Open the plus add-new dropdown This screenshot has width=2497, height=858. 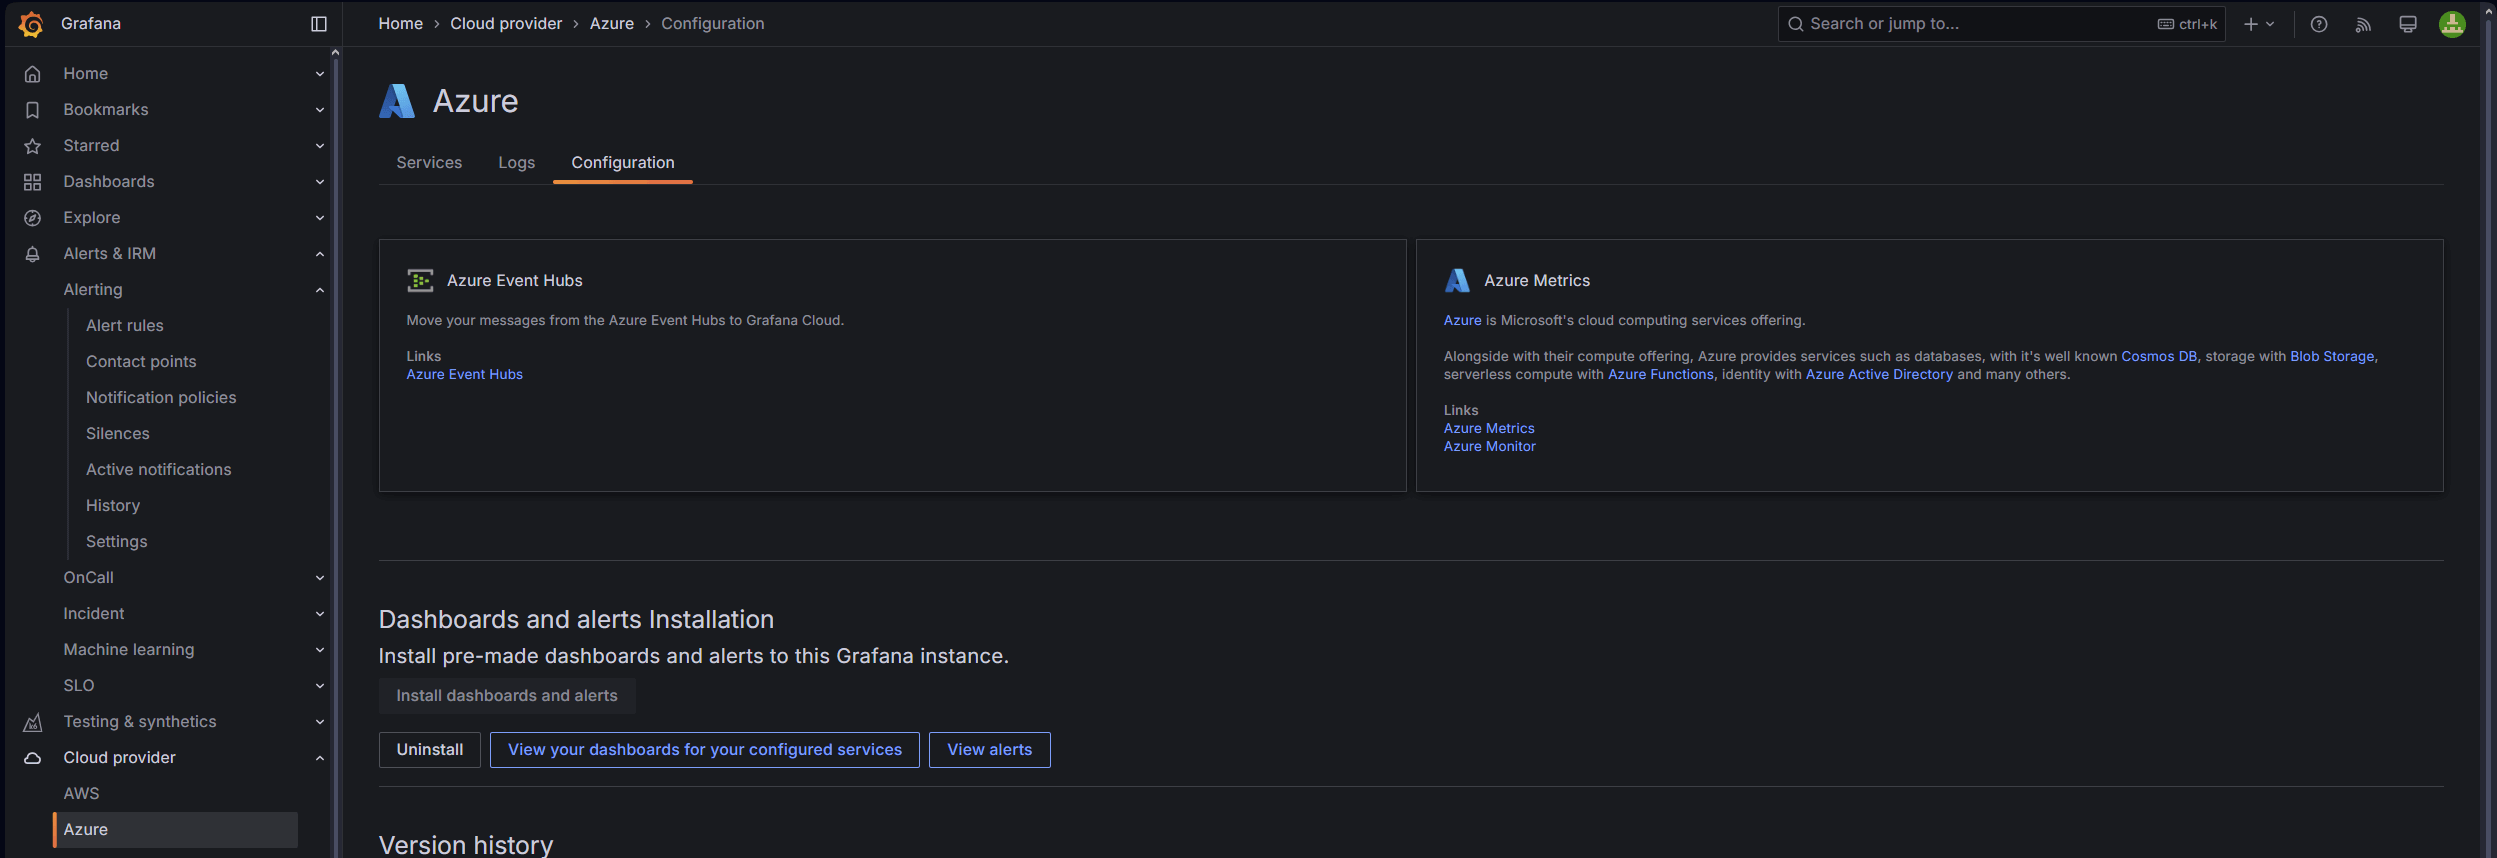click(x=2258, y=24)
